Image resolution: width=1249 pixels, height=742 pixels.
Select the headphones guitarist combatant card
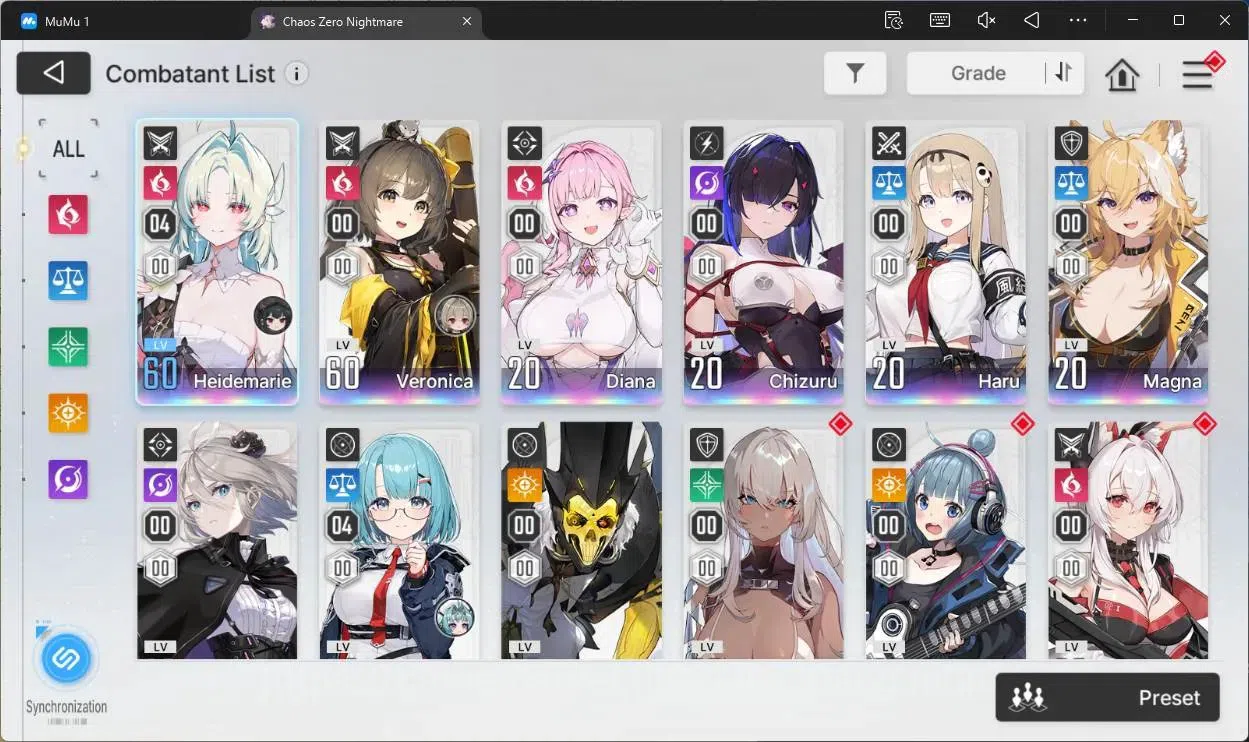945,540
